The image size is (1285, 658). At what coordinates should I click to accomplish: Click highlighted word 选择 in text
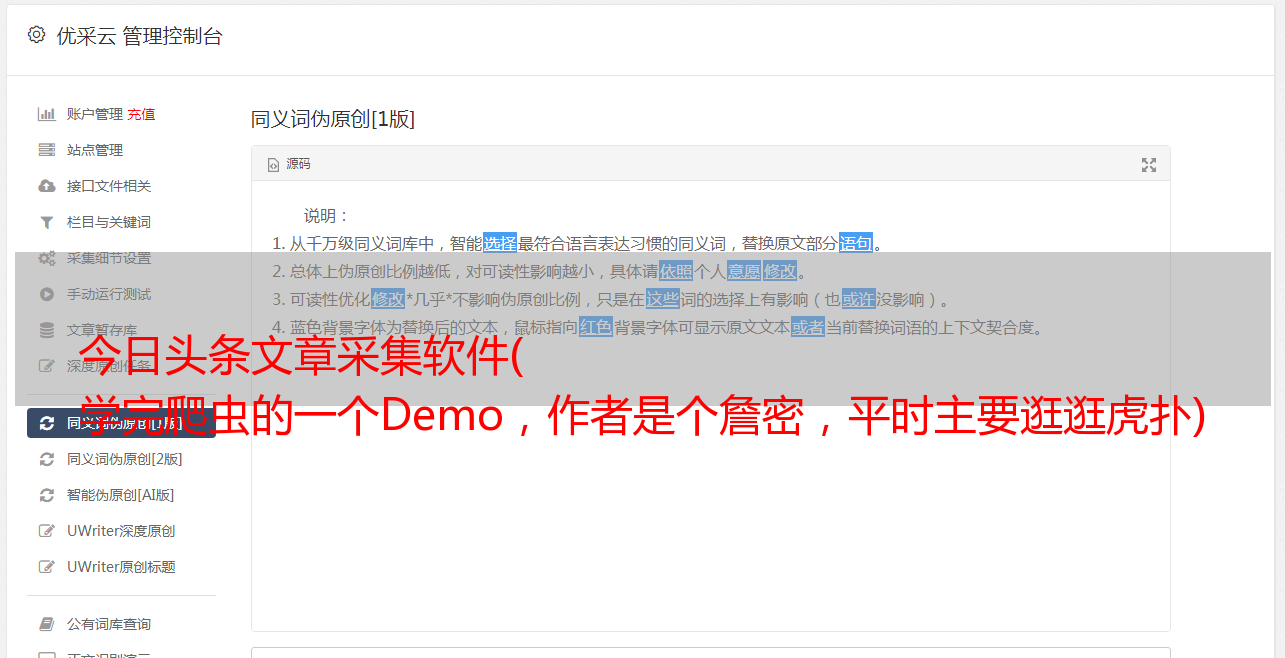click(x=500, y=243)
